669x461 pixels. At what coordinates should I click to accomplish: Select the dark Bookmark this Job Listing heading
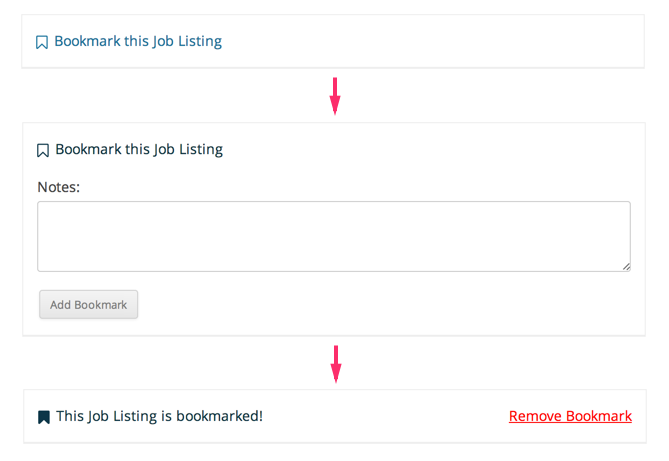(139, 149)
